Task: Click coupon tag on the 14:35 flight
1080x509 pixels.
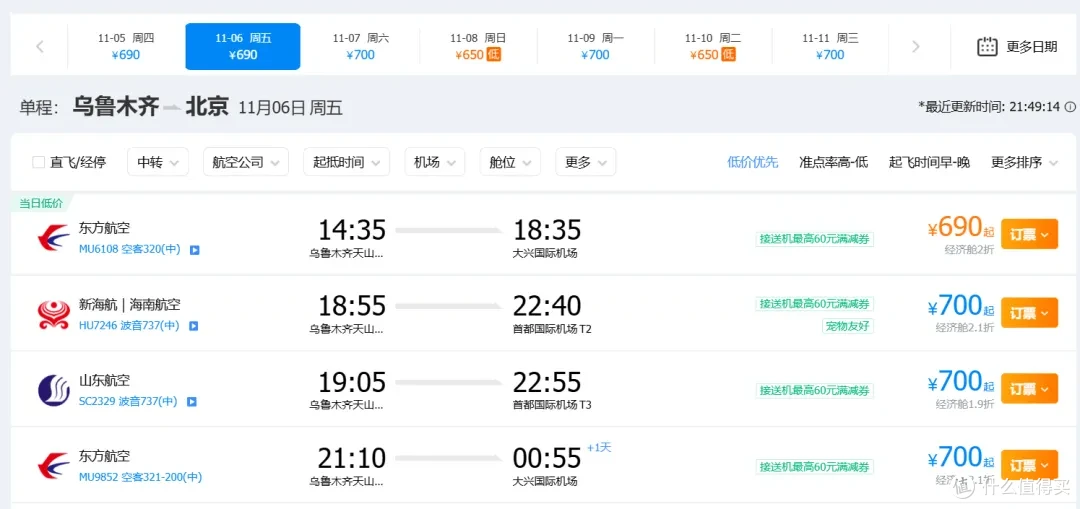Action: pyautogui.click(x=814, y=239)
